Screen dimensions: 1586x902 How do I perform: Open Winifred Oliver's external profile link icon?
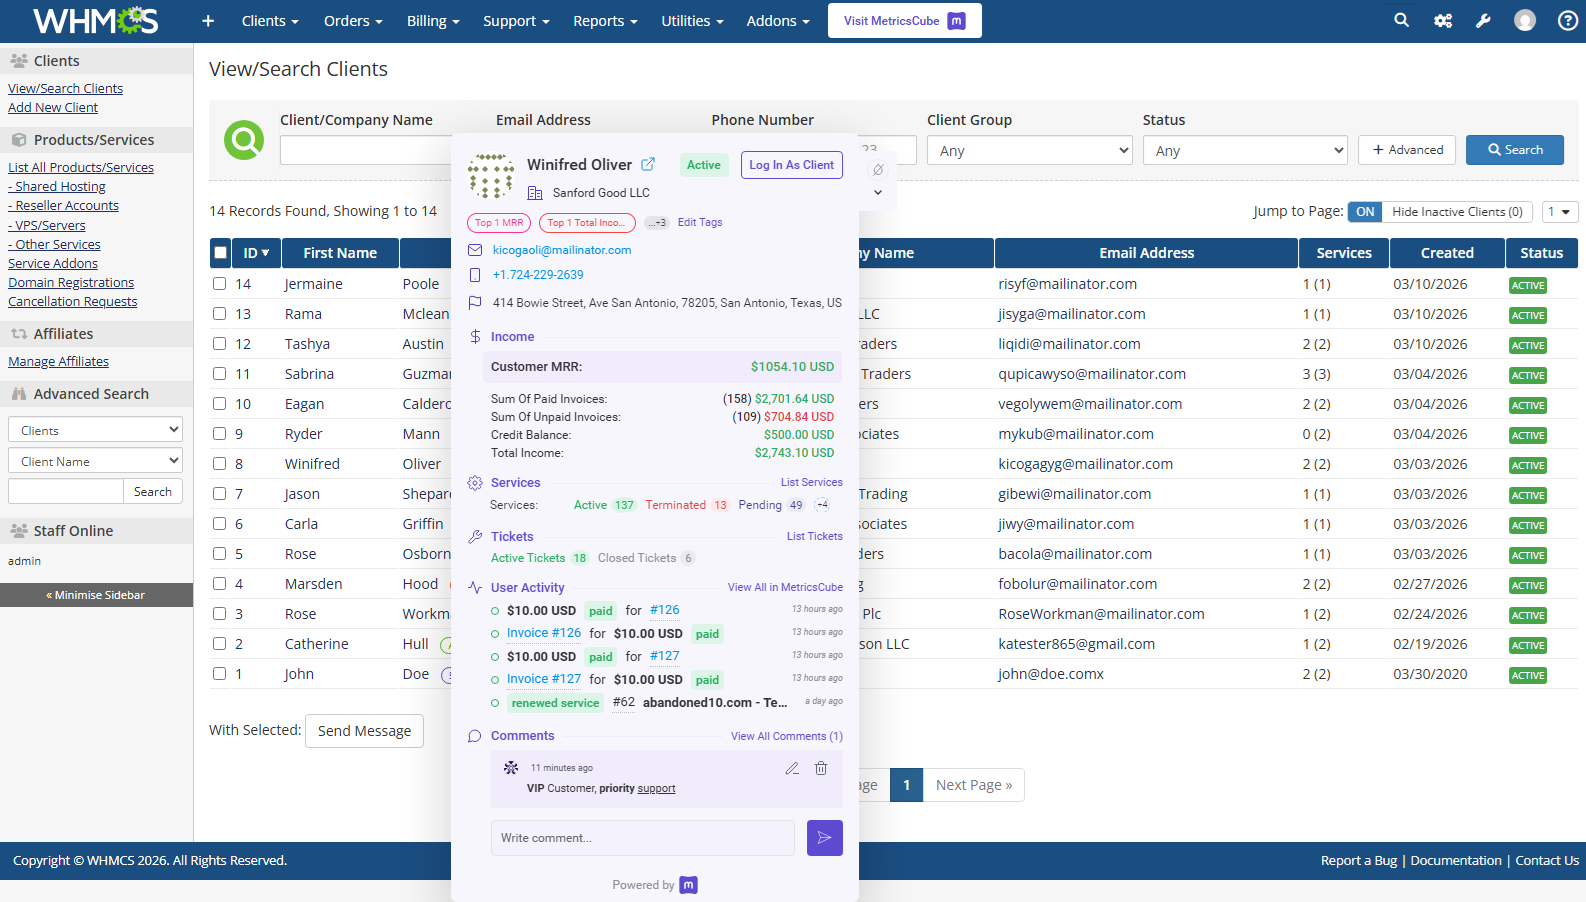pyautogui.click(x=648, y=164)
